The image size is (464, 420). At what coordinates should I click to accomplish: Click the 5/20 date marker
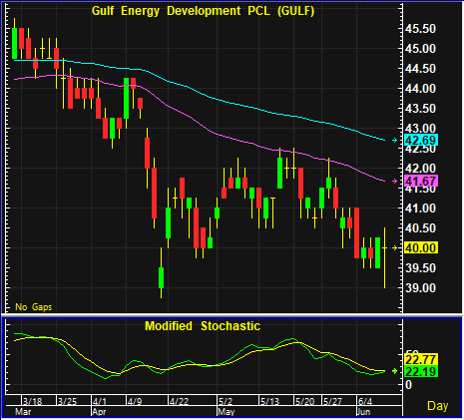point(305,401)
